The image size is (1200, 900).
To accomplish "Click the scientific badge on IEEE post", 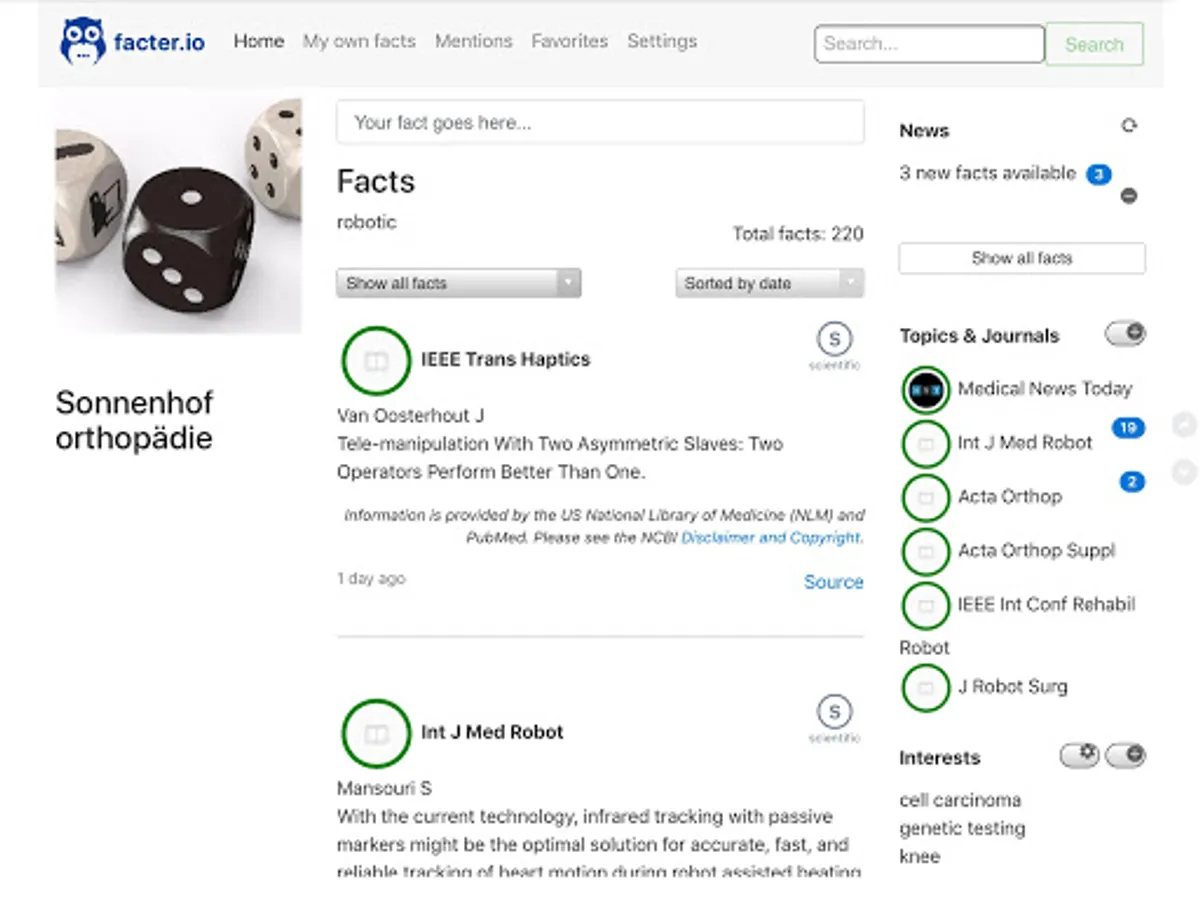I will [x=834, y=338].
